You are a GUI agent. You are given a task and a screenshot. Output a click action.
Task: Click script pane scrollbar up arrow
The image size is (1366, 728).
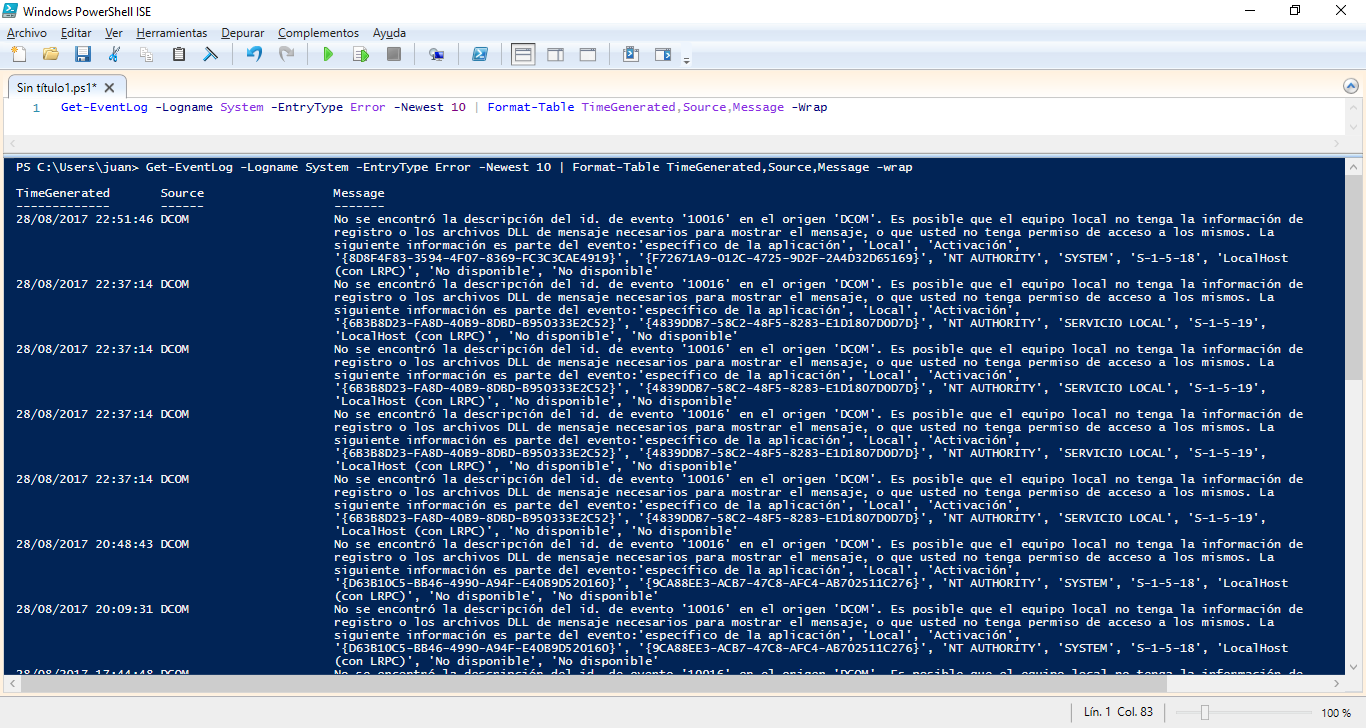tap(1353, 107)
